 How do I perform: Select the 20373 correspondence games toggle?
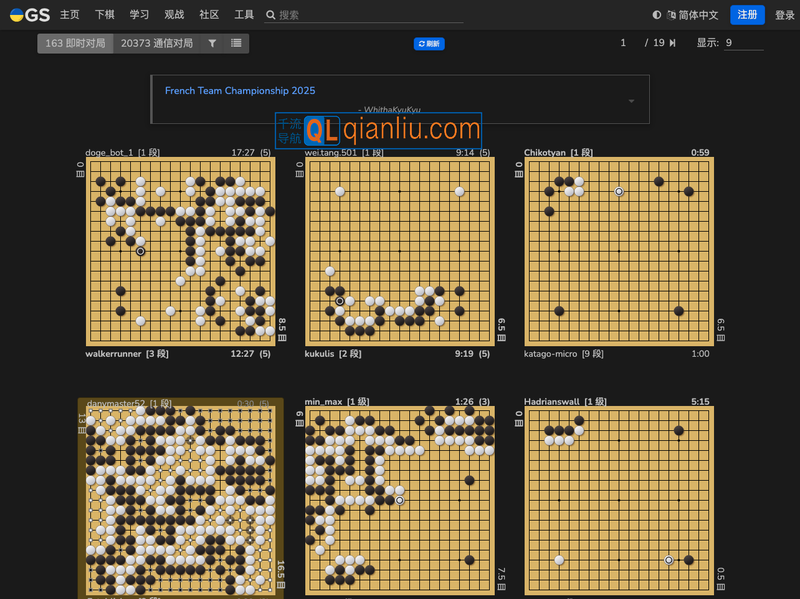point(156,44)
